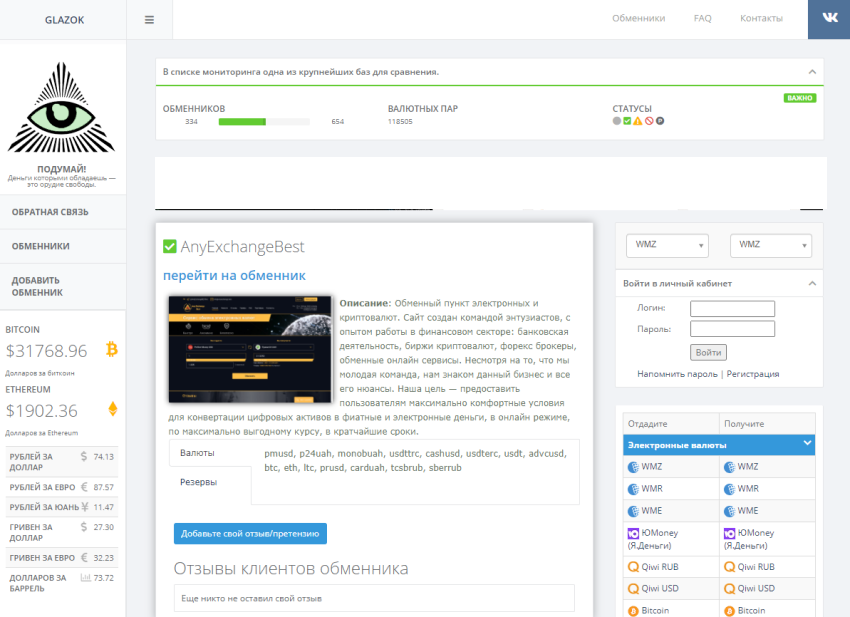Click the dark P status icon

(660, 121)
